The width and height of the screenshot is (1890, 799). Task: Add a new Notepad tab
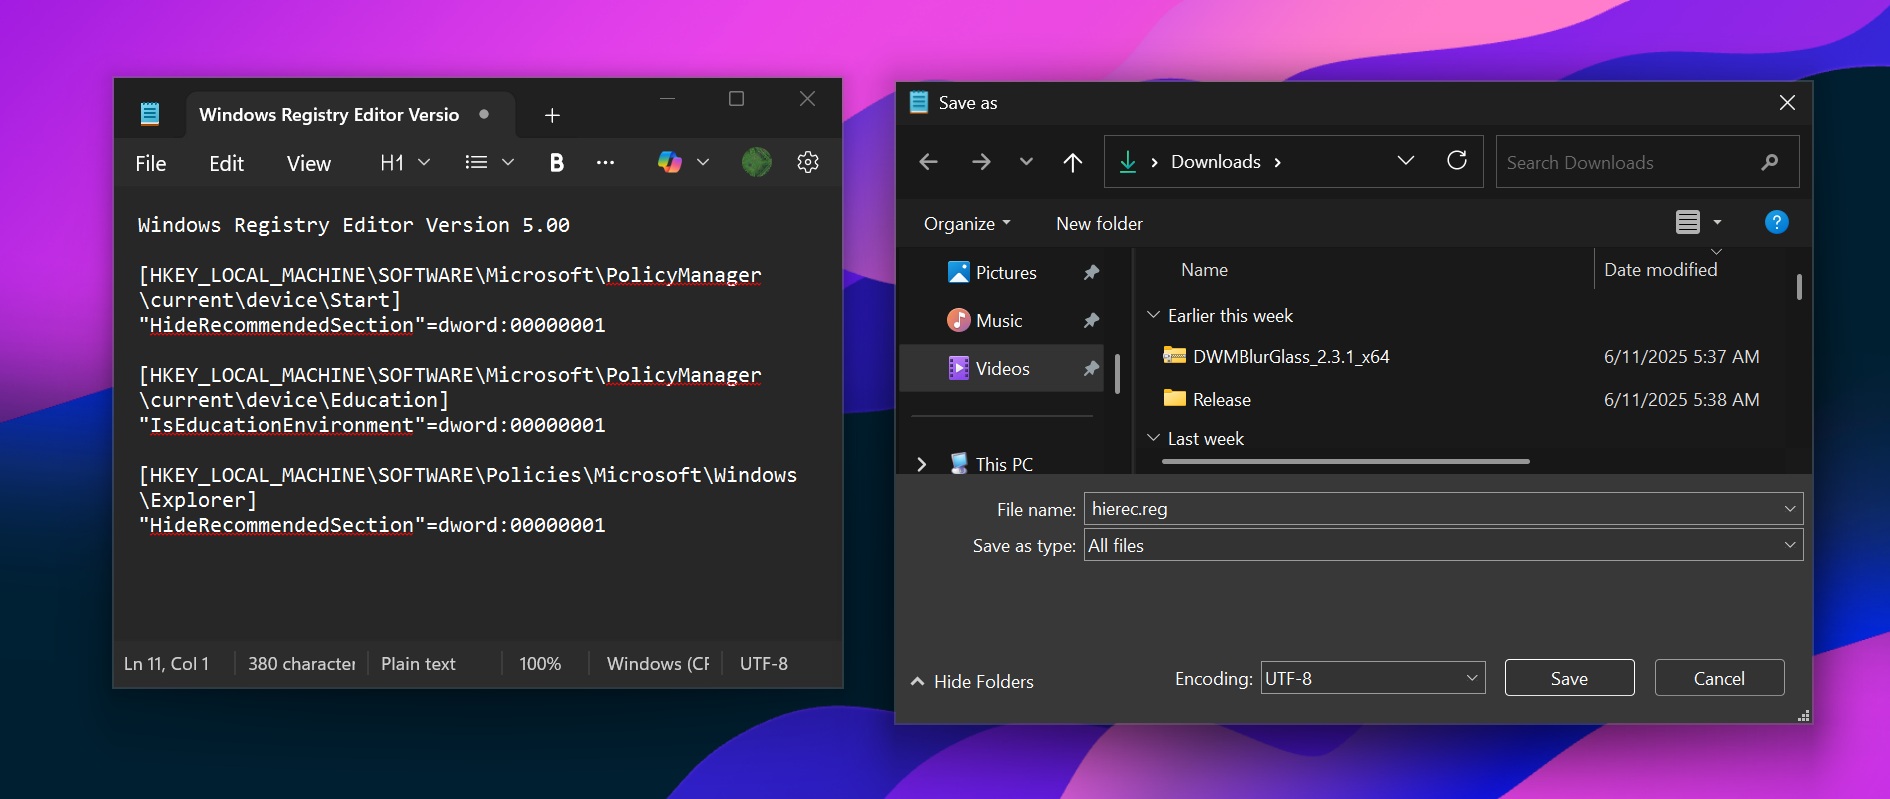click(552, 115)
